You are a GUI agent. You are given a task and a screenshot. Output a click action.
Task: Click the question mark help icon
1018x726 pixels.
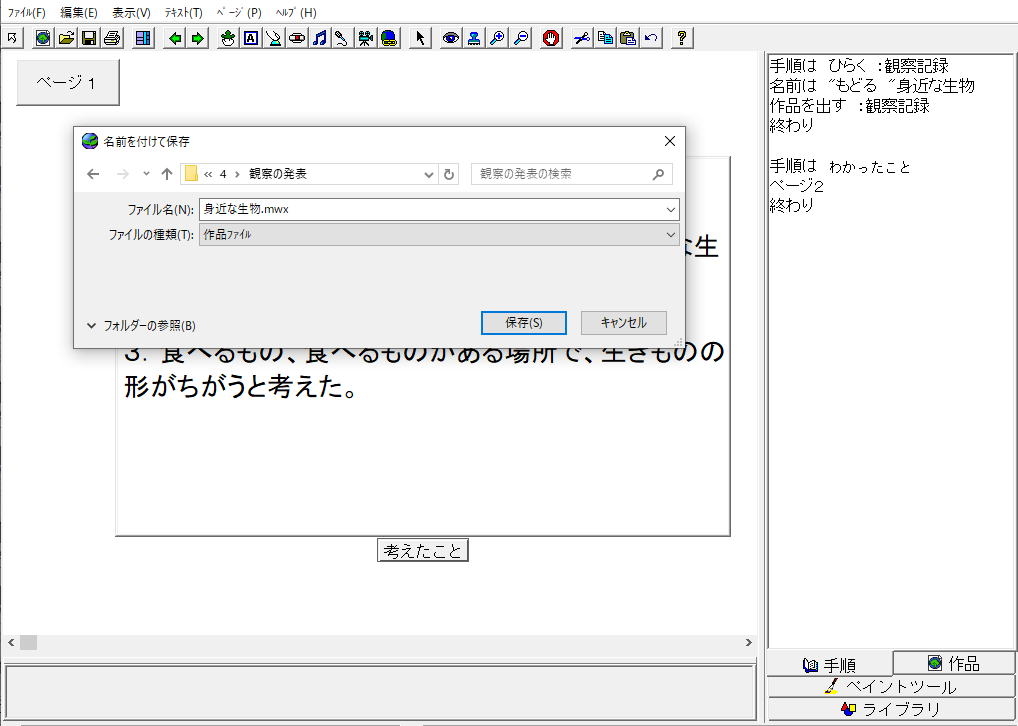click(x=682, y=38)
